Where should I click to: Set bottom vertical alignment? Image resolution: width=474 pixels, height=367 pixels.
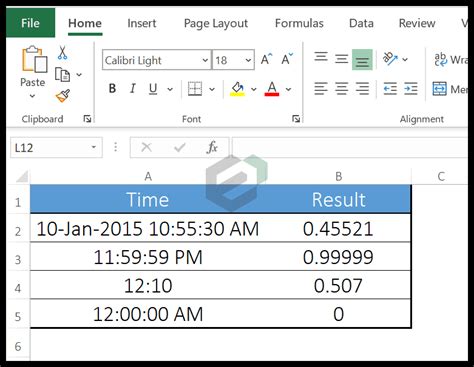click(x=362, y=60)
